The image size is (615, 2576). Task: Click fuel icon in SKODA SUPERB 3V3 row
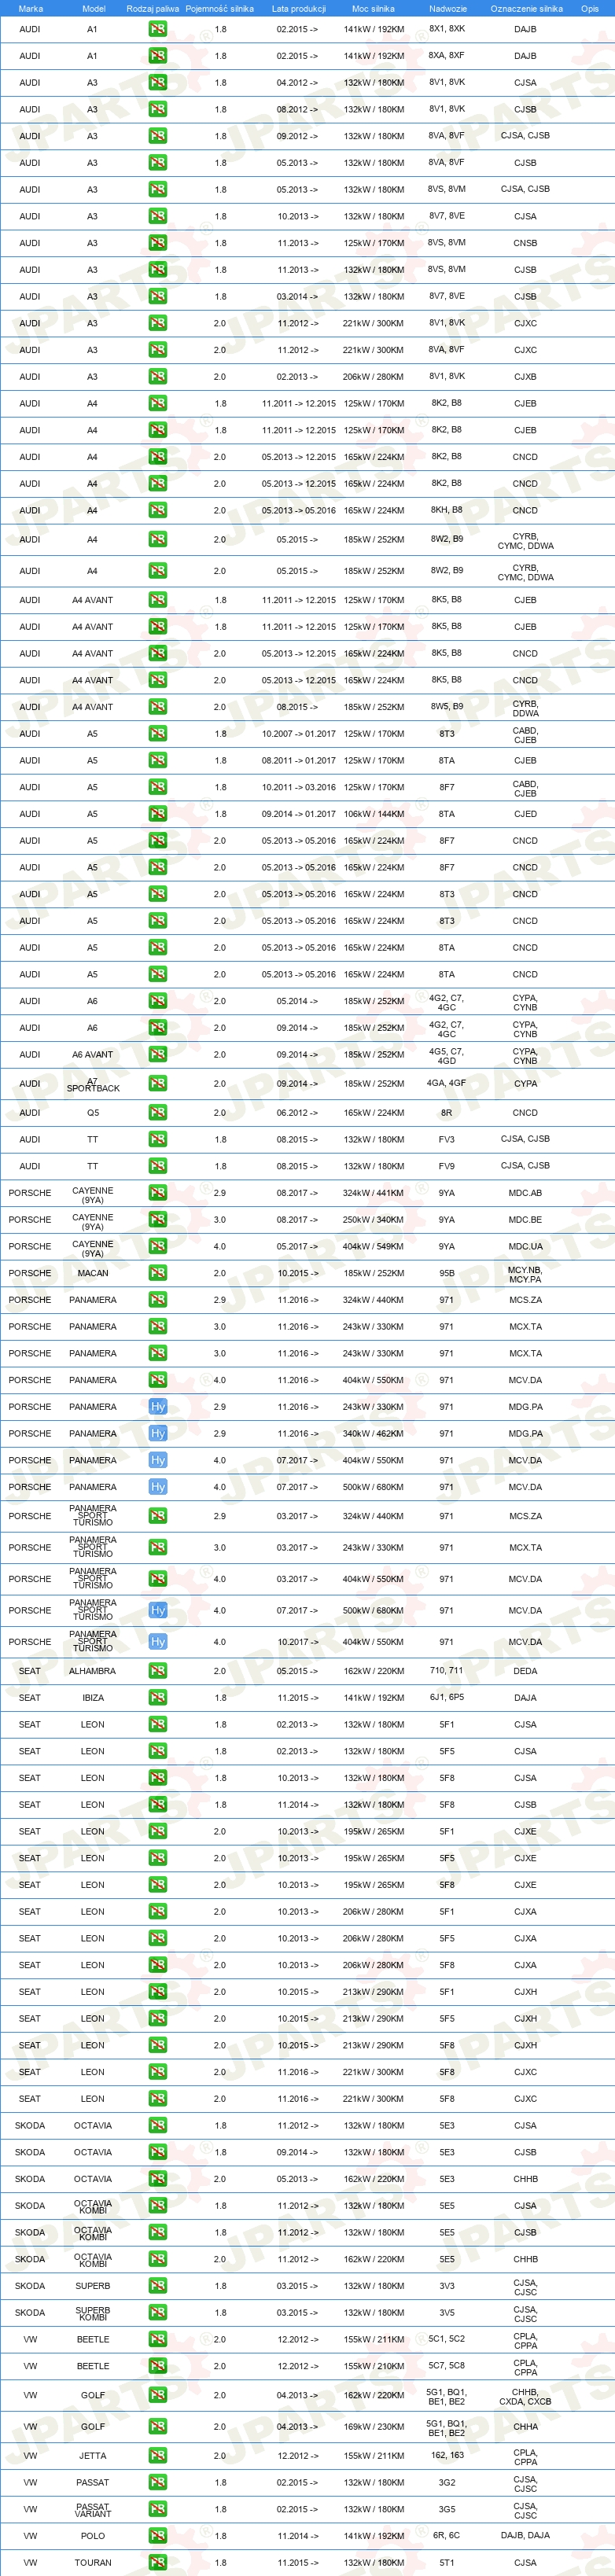(x=158, y=2286)
